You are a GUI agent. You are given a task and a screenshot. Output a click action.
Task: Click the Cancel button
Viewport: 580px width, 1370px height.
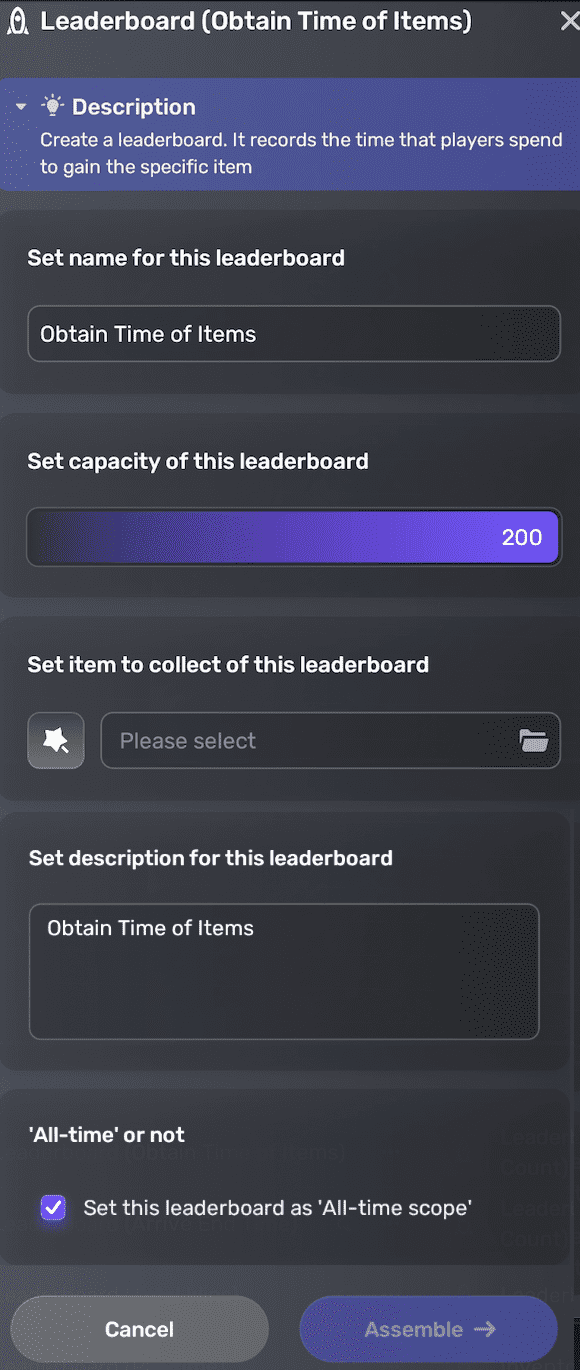[x=139, y=1329]
